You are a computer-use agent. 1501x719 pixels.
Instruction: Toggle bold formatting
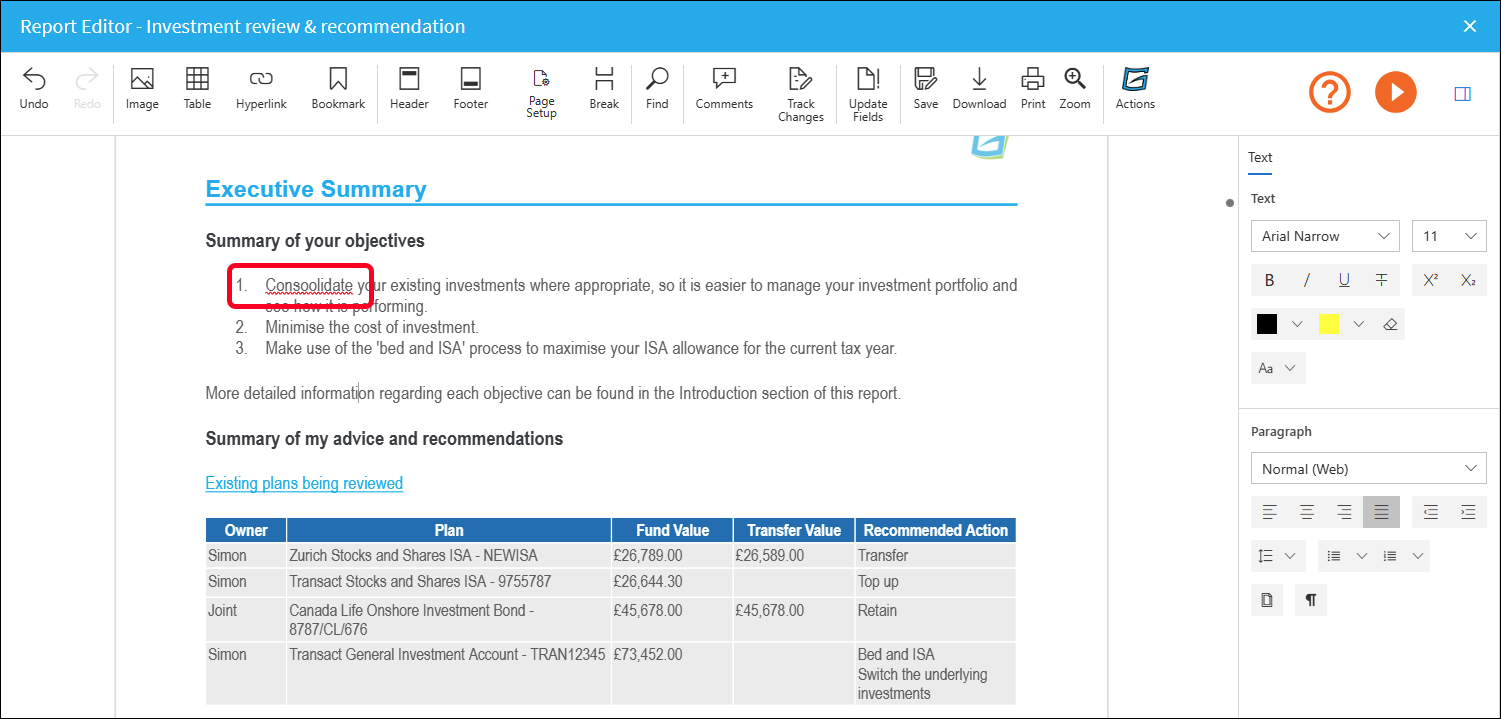[1269, 280]
